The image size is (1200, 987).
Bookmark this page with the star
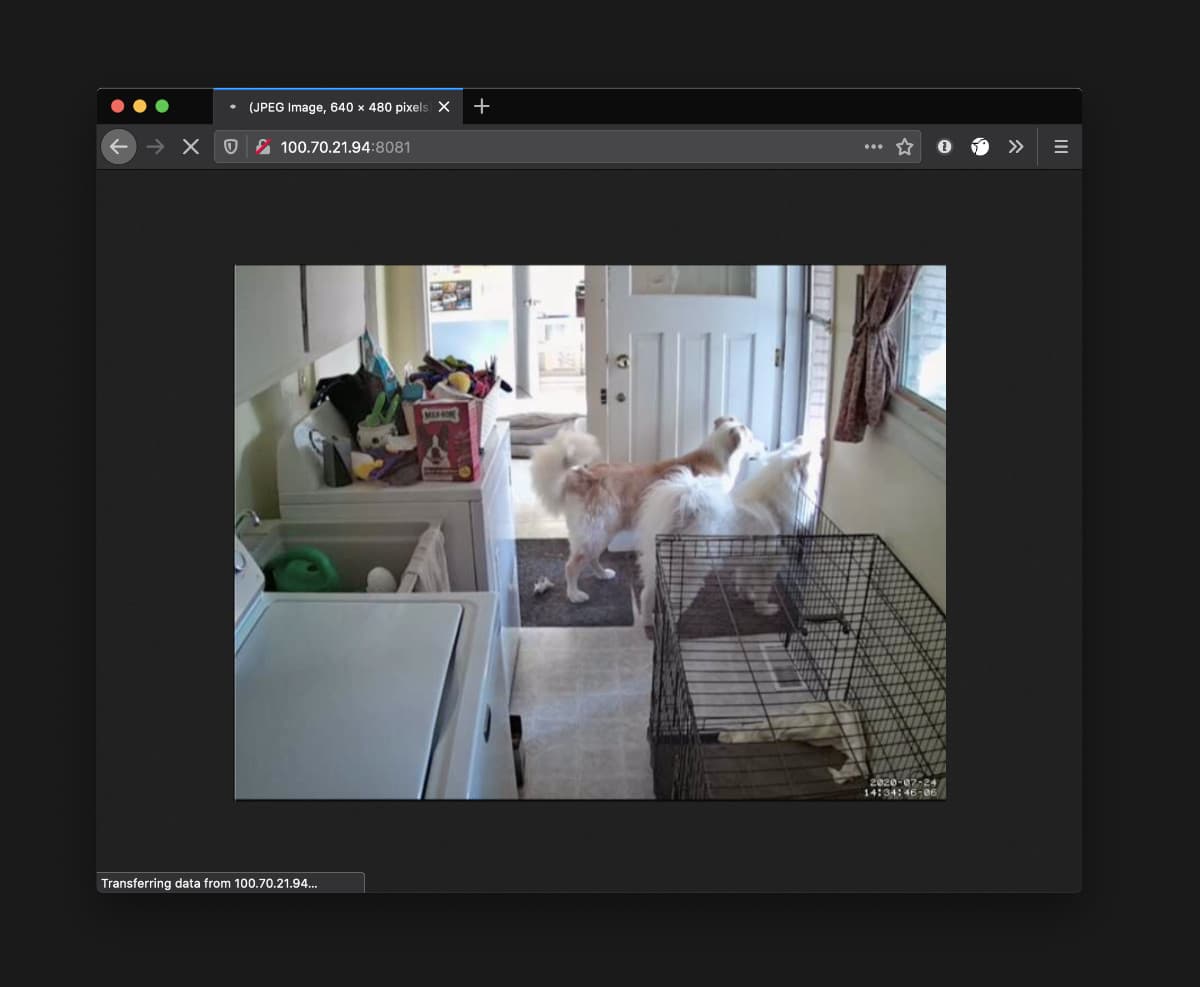tap(904, 146)
